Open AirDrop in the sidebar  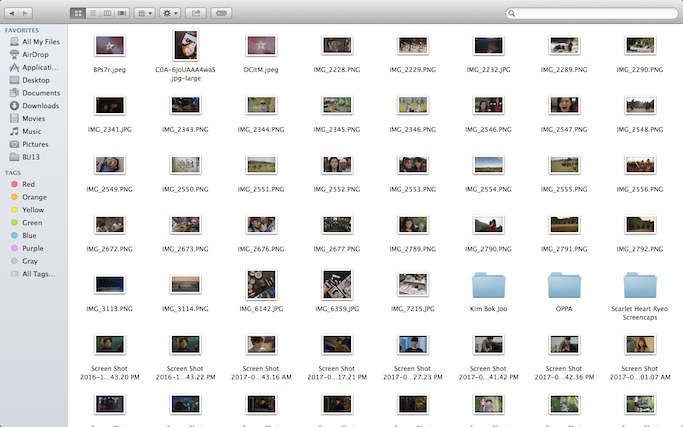pyautogui.click(x=29, y=54)
